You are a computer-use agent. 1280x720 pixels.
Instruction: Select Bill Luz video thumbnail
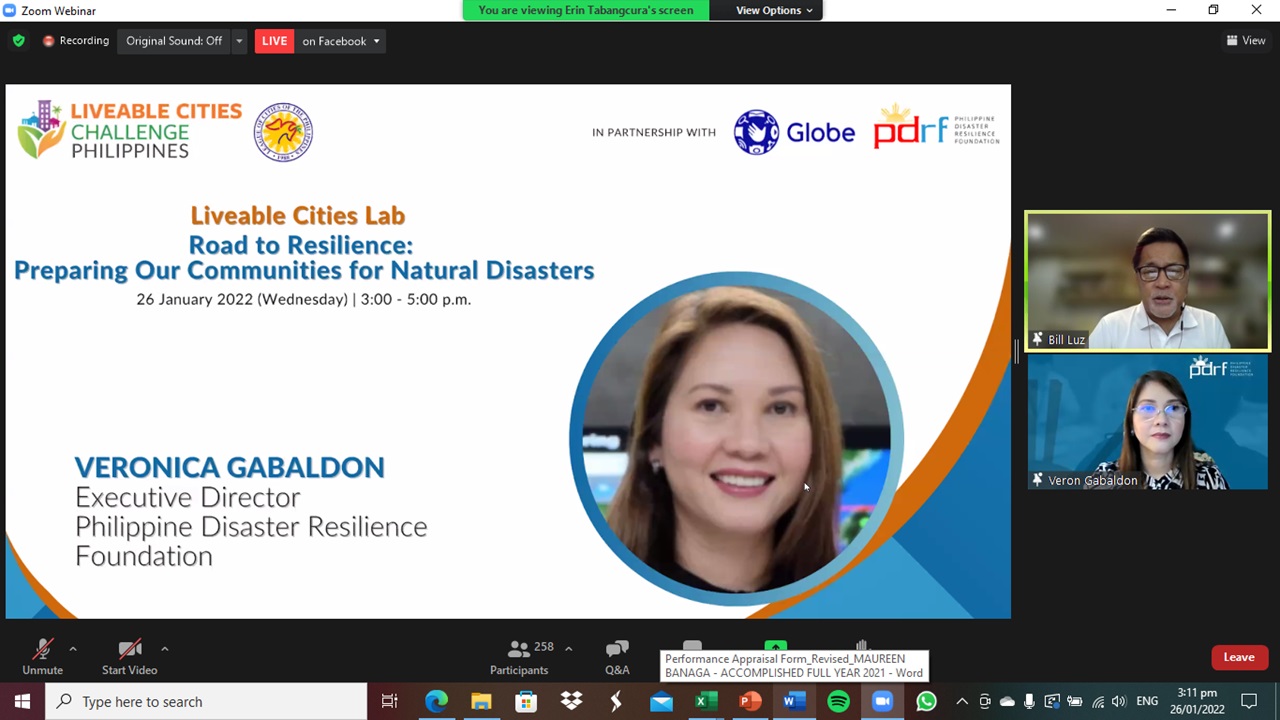point(1148,281)
